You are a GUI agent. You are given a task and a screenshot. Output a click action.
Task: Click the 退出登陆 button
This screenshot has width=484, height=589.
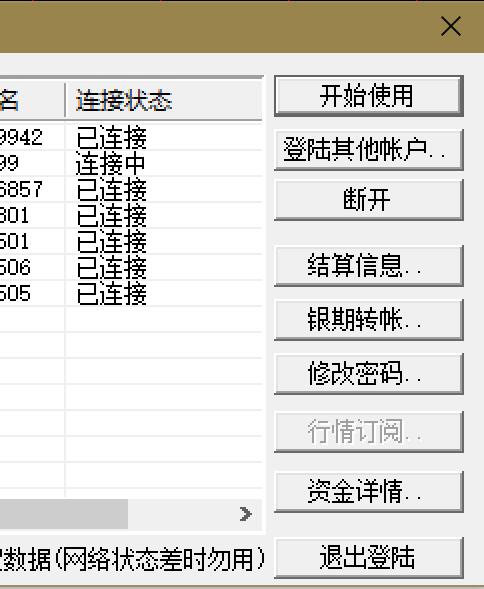click(369, 558)
